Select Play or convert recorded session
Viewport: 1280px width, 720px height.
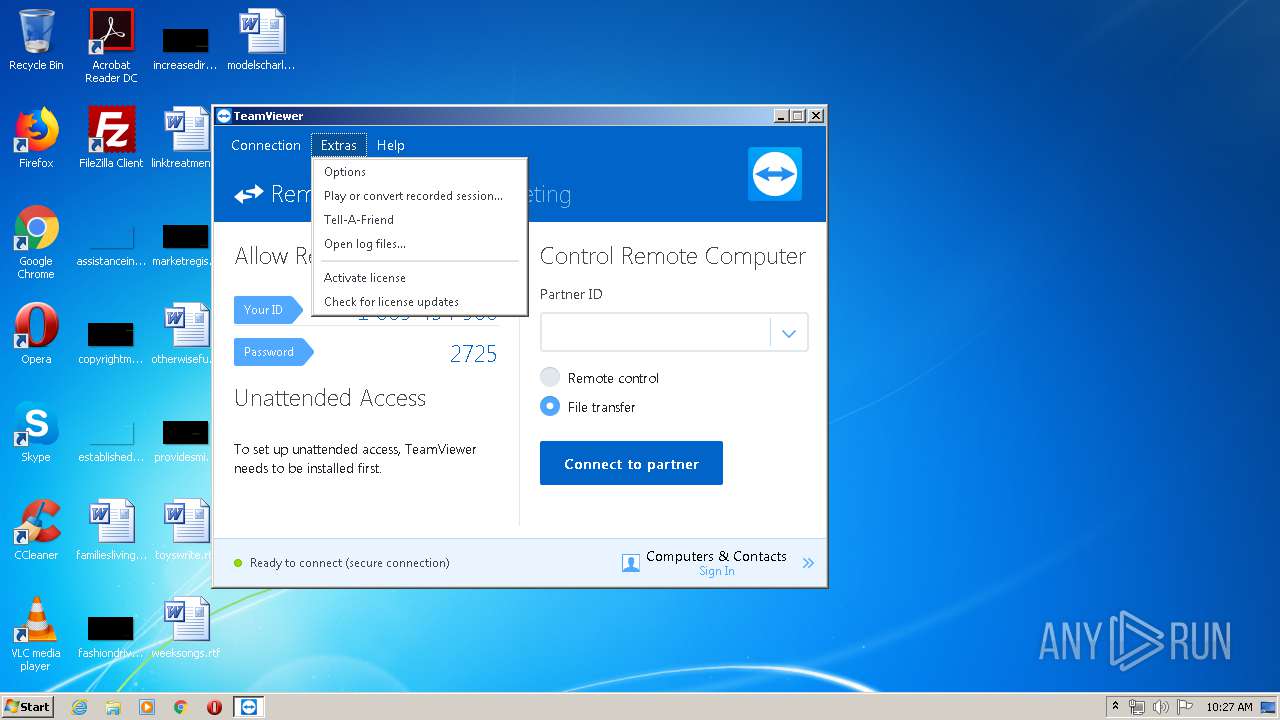coord(420,196)
